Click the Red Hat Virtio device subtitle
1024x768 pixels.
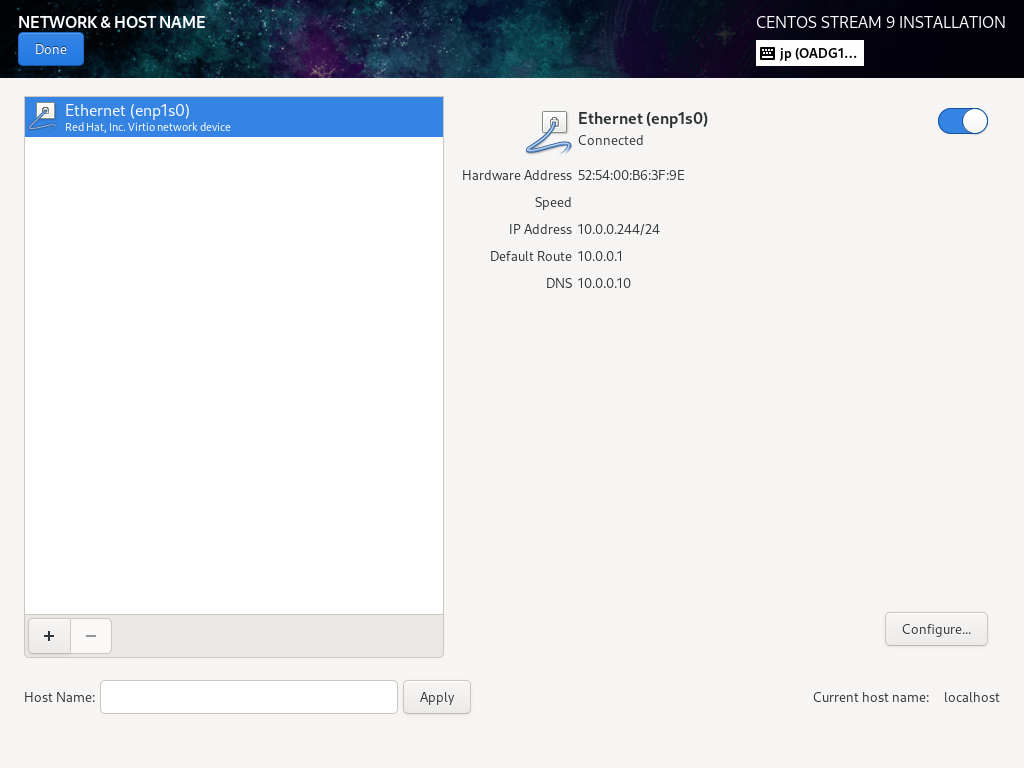click(148, 127)
